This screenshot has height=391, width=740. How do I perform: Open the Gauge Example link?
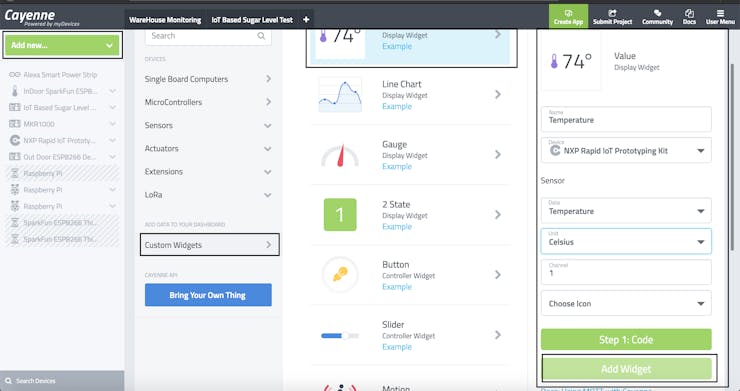[x=397, y=166]
